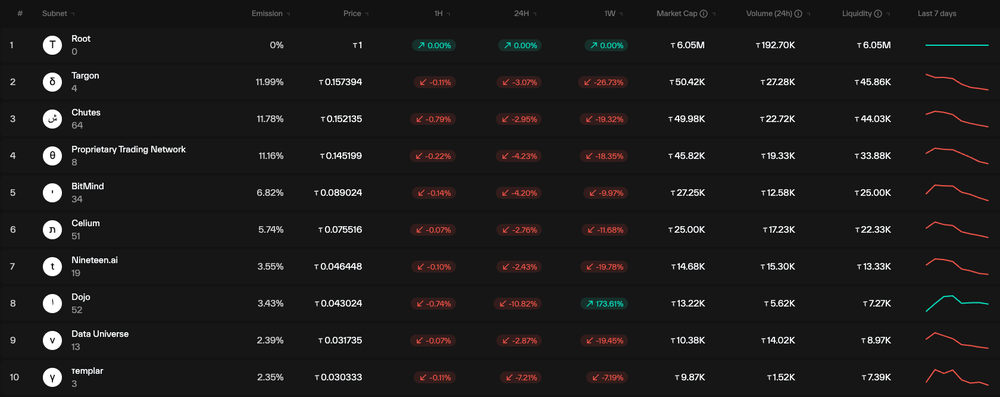1000x397 pixels.
Task: Open the BitMind subnet link
Action: (87, 186)
